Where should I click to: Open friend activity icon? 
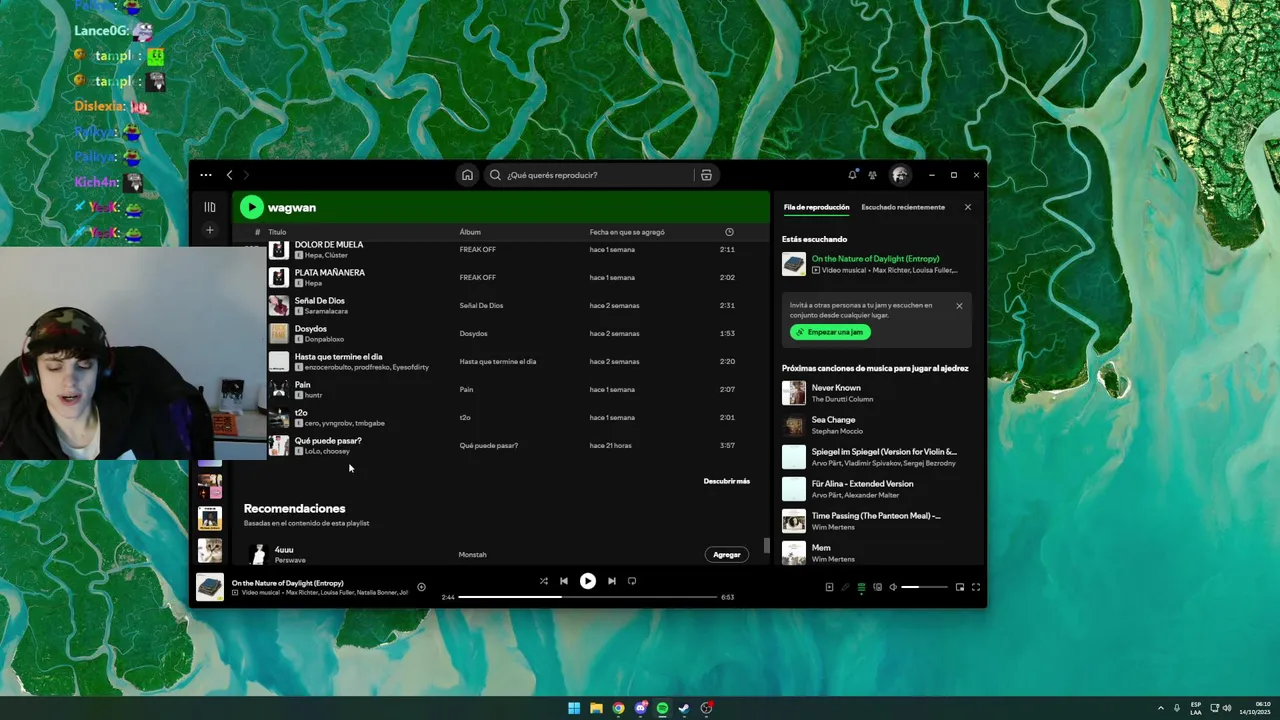872,175
